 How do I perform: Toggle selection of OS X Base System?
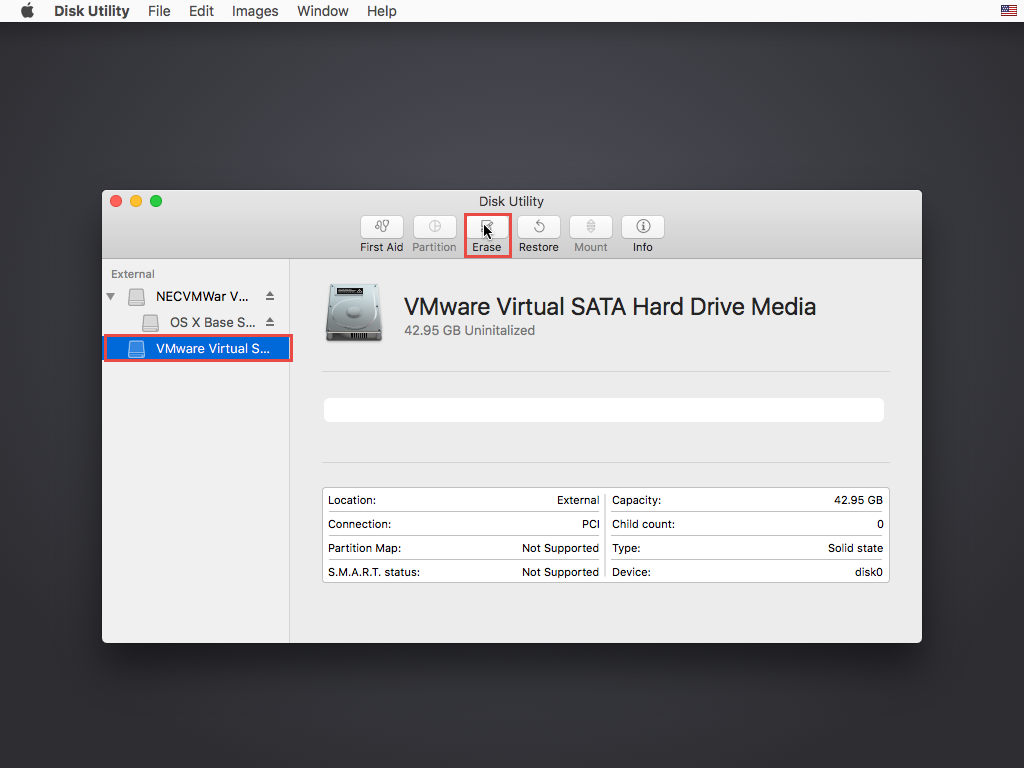[x=197, y=322]
